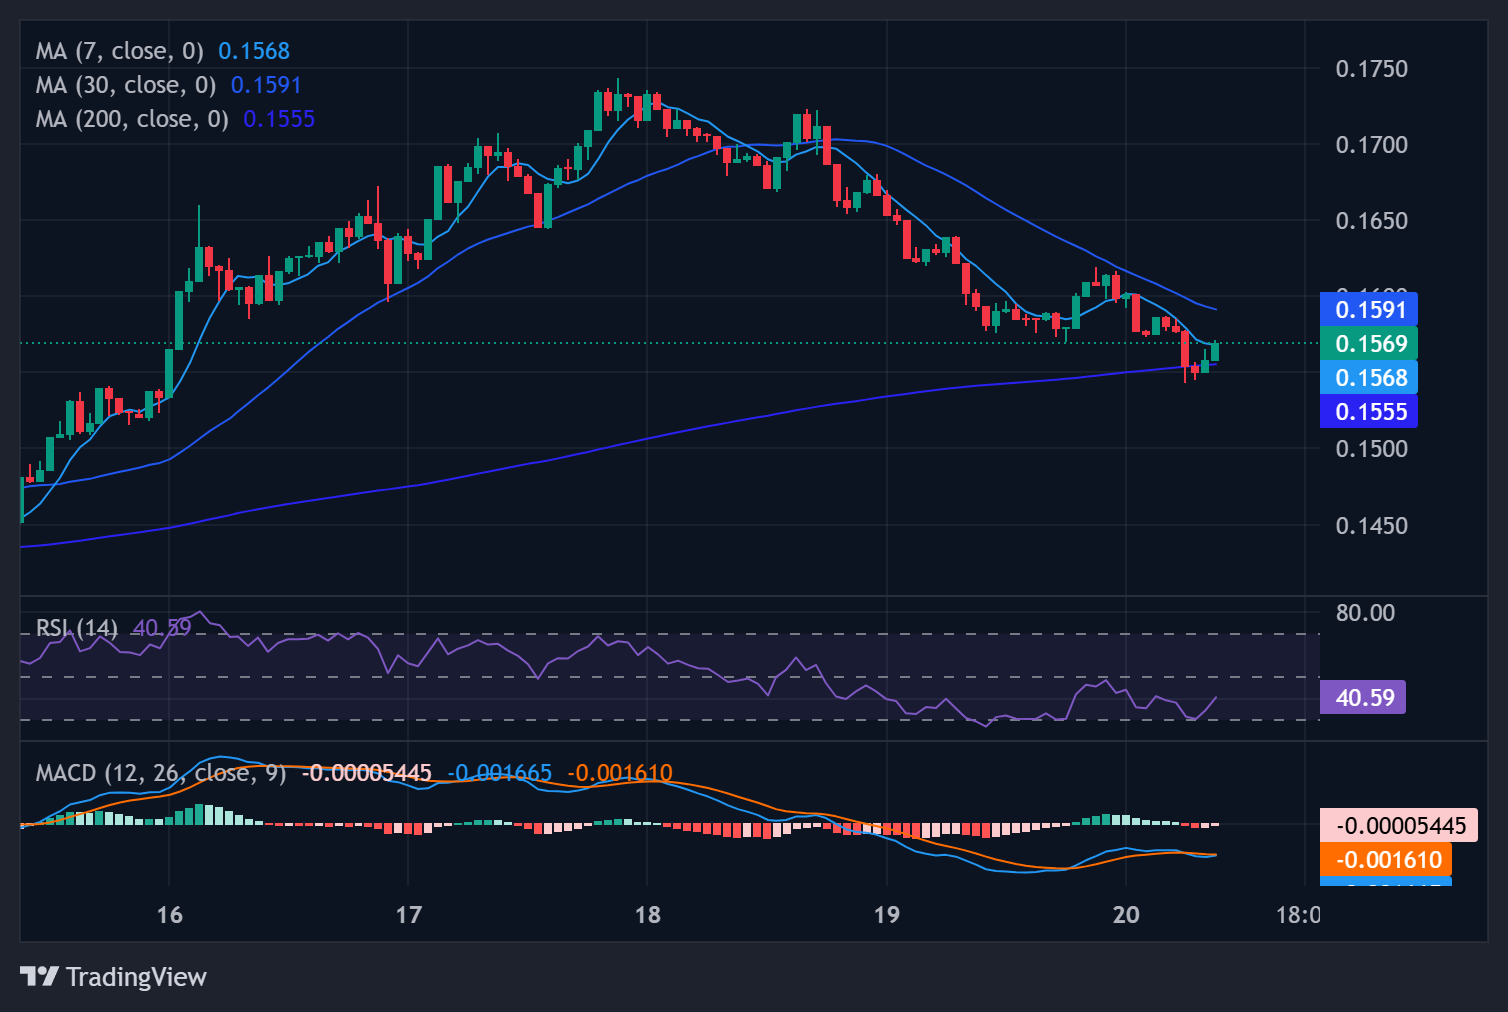Click the green 0.1569 current price tag

click(x=1370, y=344)
